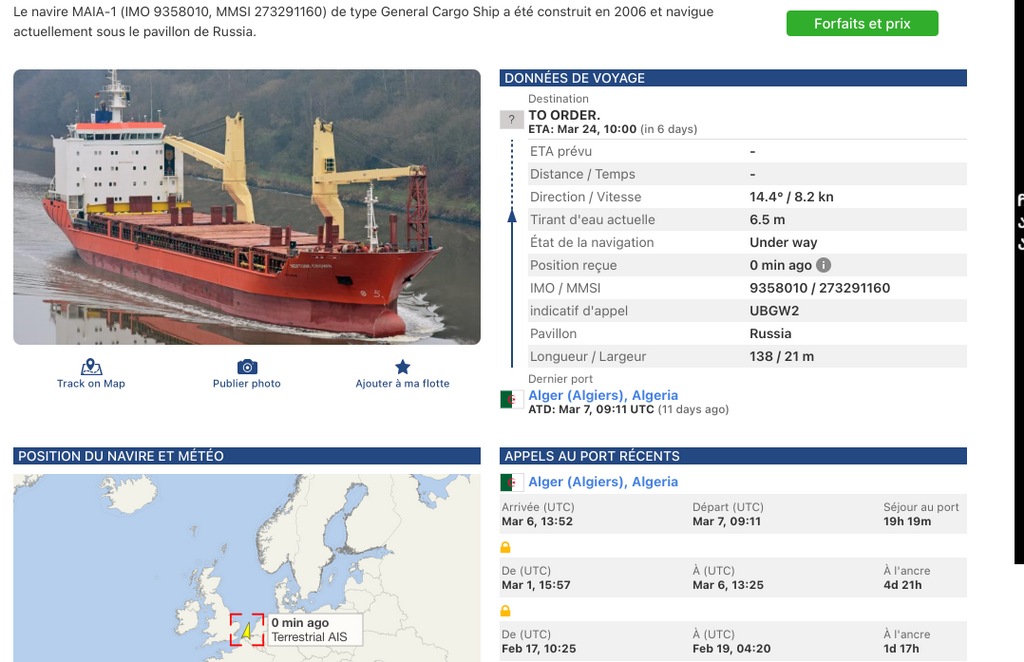Click the Terrestrial AIS map tooltip
1024x662 pixels.
coord(314,630)
